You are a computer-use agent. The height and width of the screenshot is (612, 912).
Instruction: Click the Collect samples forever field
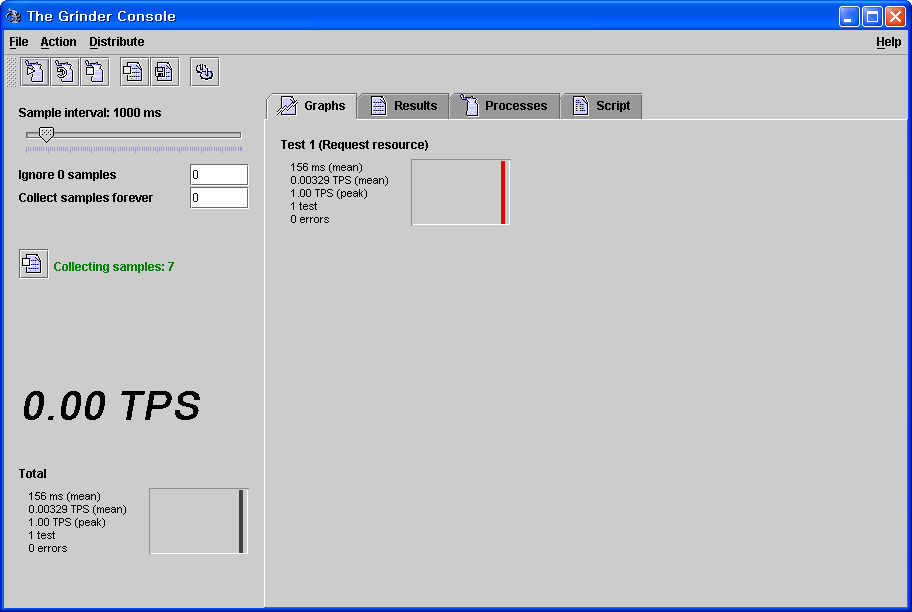219,198
